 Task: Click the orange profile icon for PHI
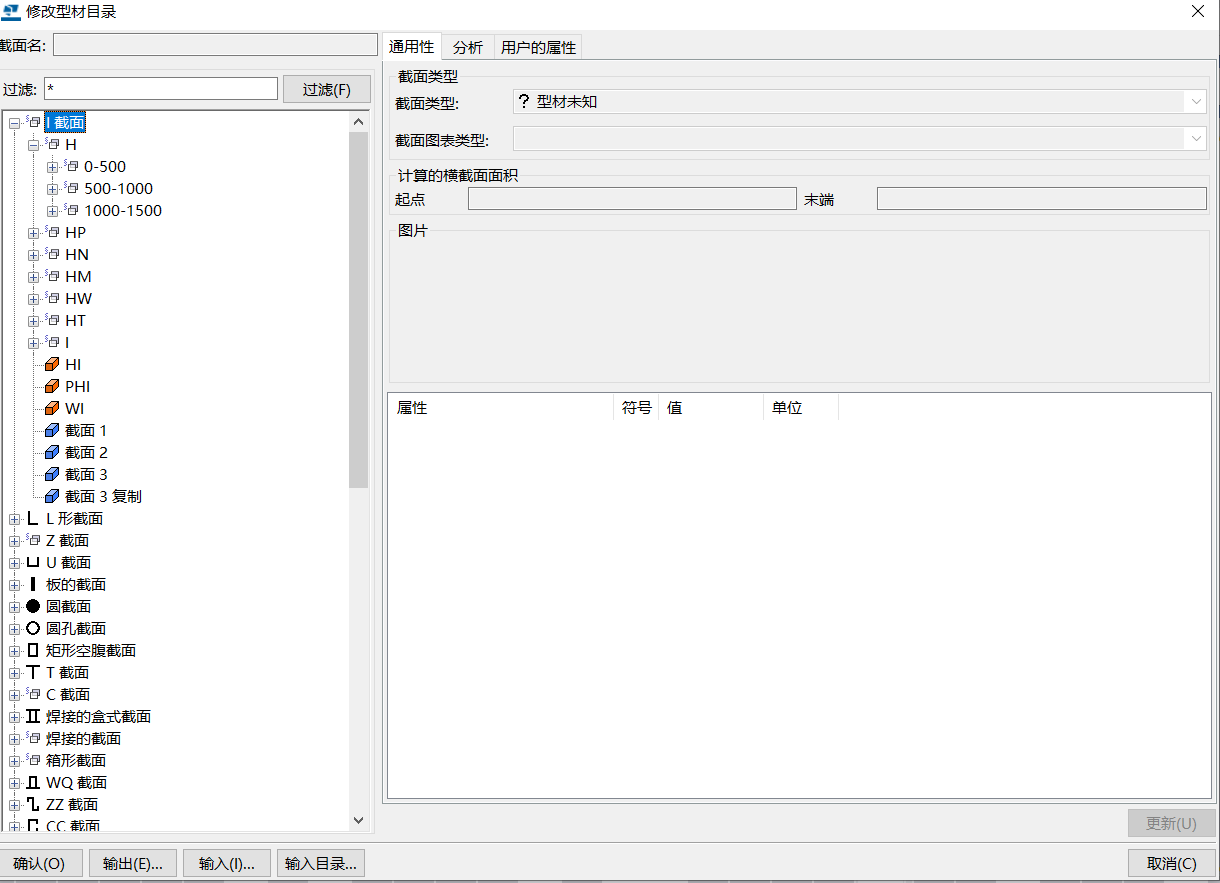coord(52,386)
